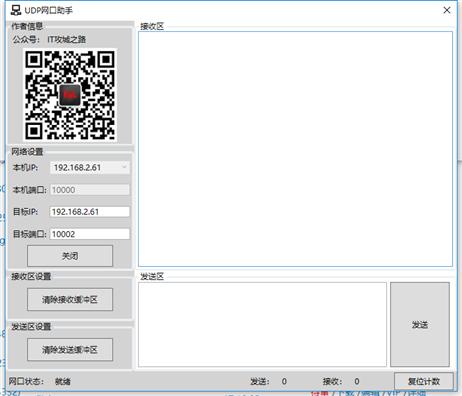Click inside the 发送区 text box
This screenshot has width=462, height=396.
point(262,325)
